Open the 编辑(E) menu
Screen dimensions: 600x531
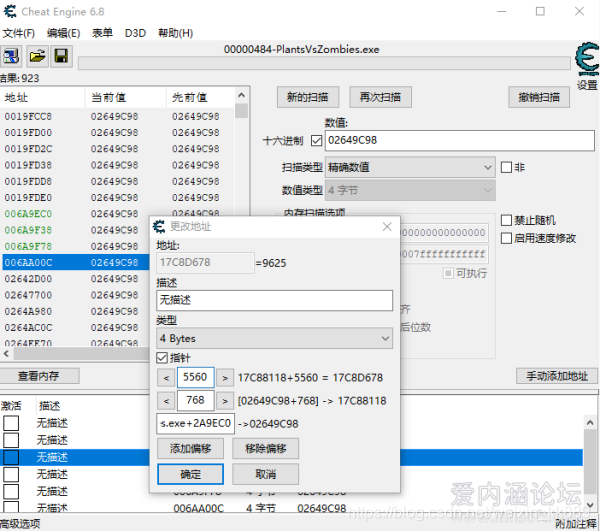(64, 33)
